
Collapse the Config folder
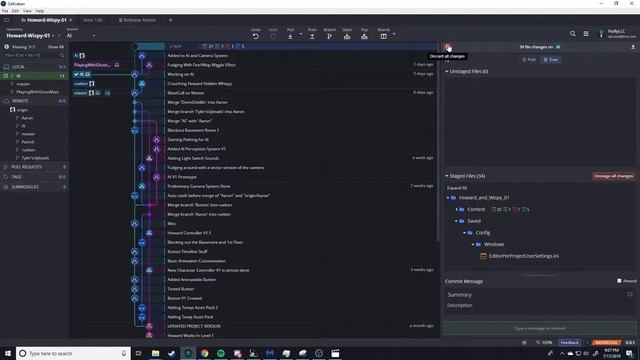coord(464,233)
